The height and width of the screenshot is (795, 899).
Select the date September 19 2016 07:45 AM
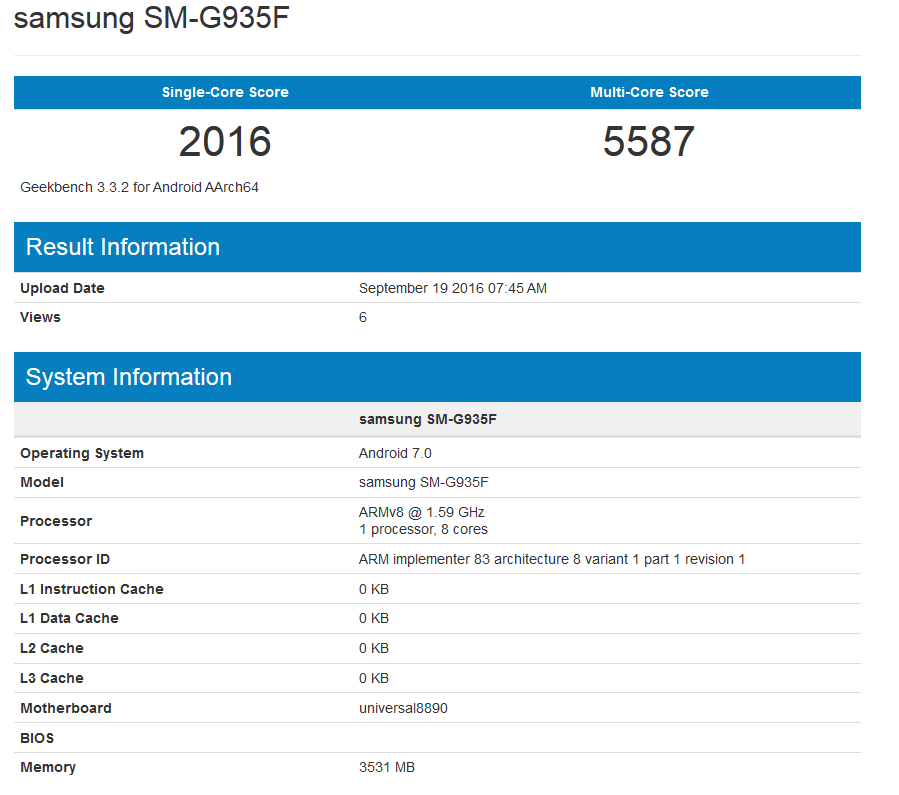(453, 288)
